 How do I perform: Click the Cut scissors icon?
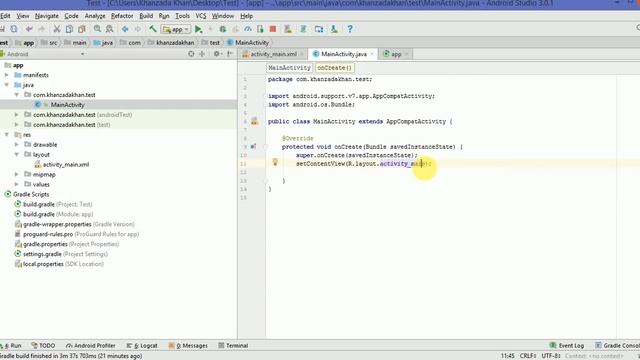(x=57, y=29)
